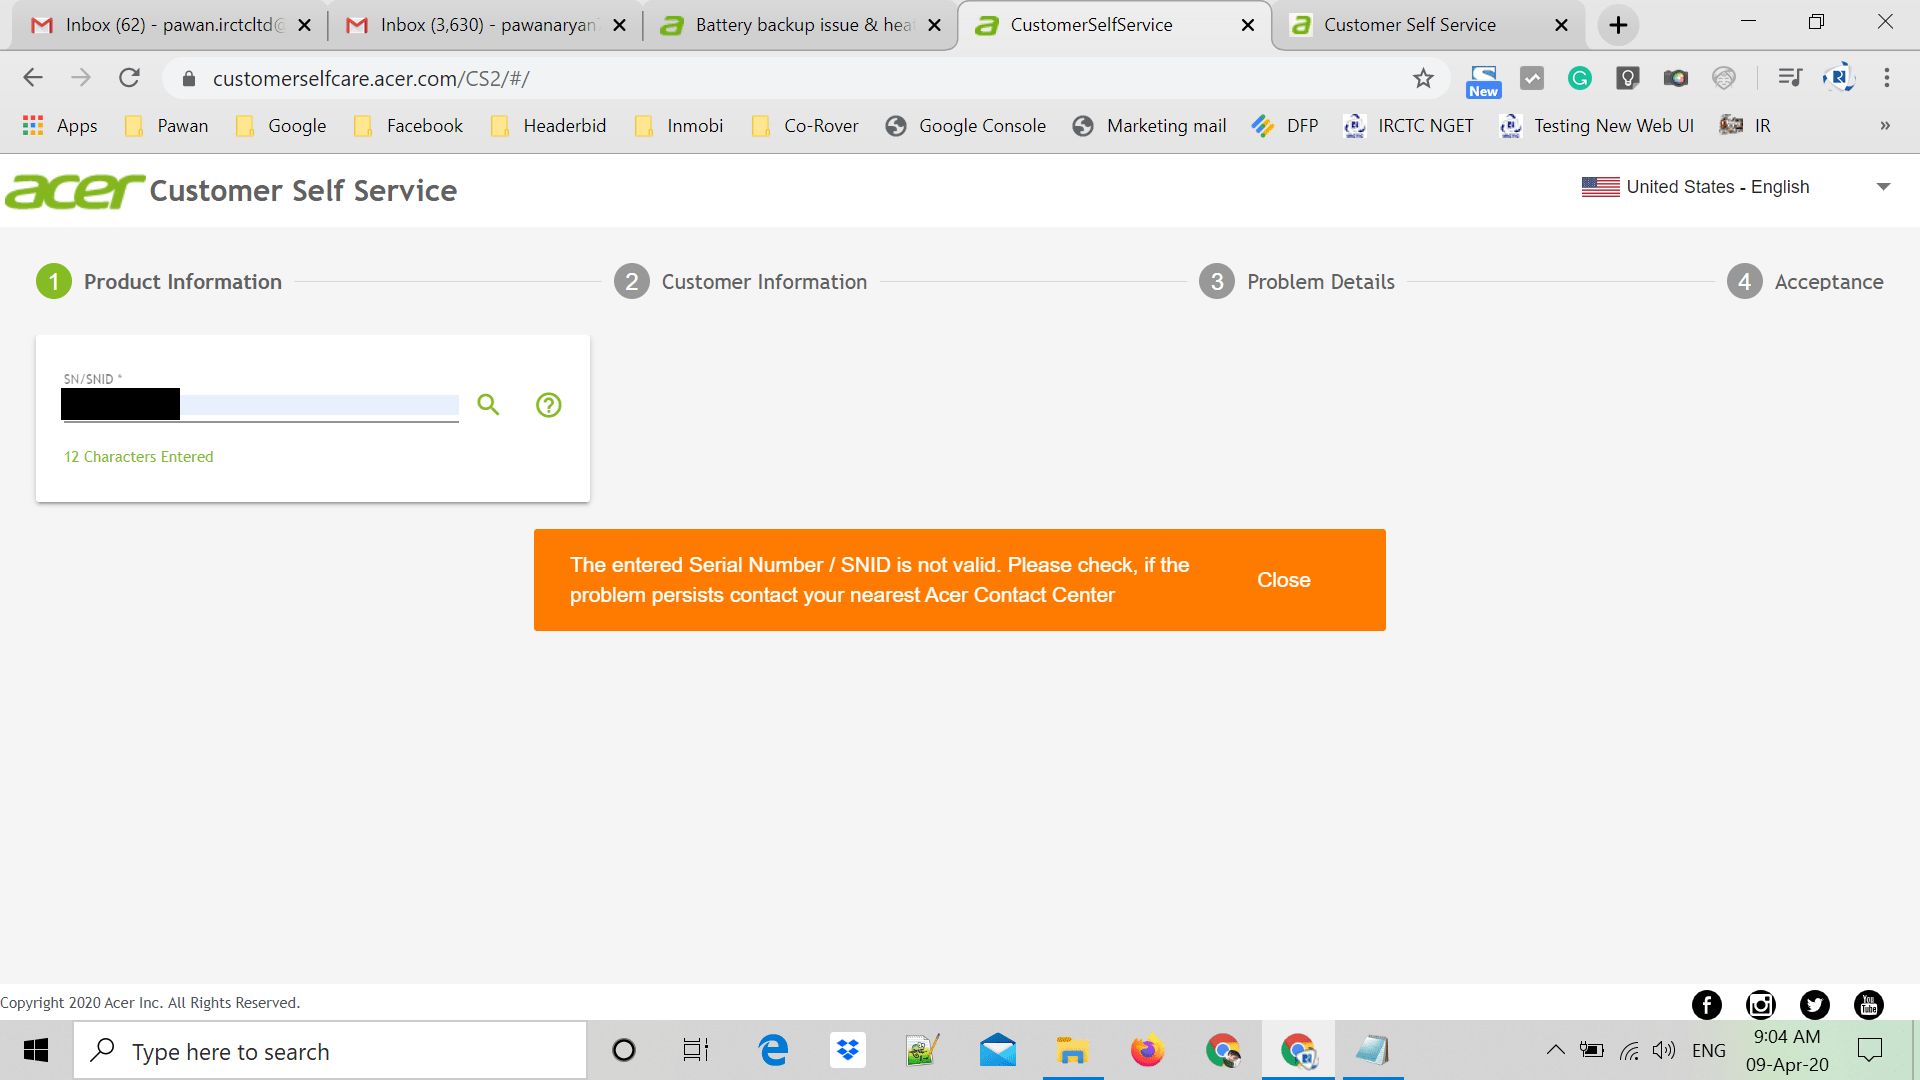Image resolution: width=1920 pixels, height=1080 pixels.
Task: Launch Firefox from the taskbar
Action: [1147, 1050]
